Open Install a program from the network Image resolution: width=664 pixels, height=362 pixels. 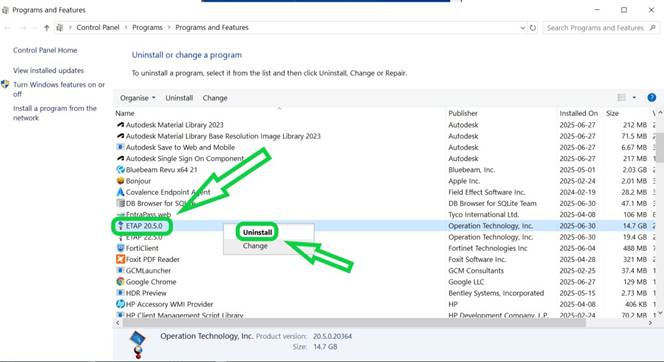pos(55,113)
